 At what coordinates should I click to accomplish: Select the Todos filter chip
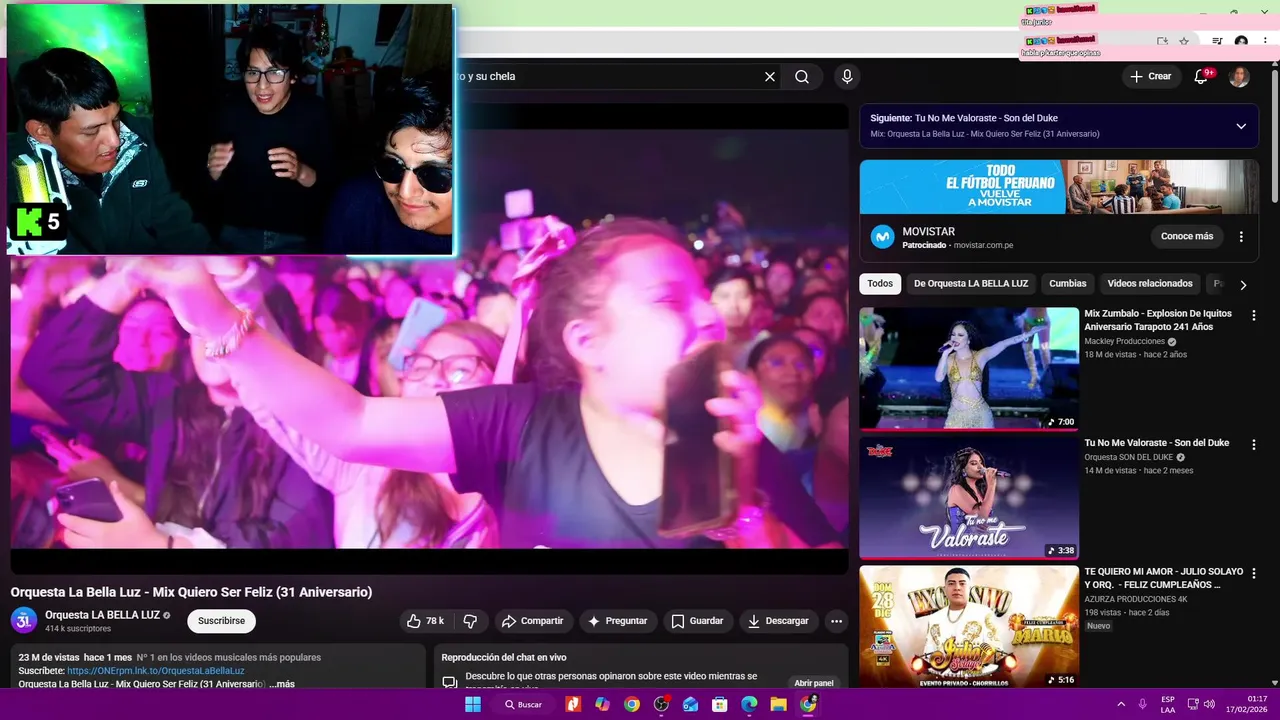click(880, 284)
